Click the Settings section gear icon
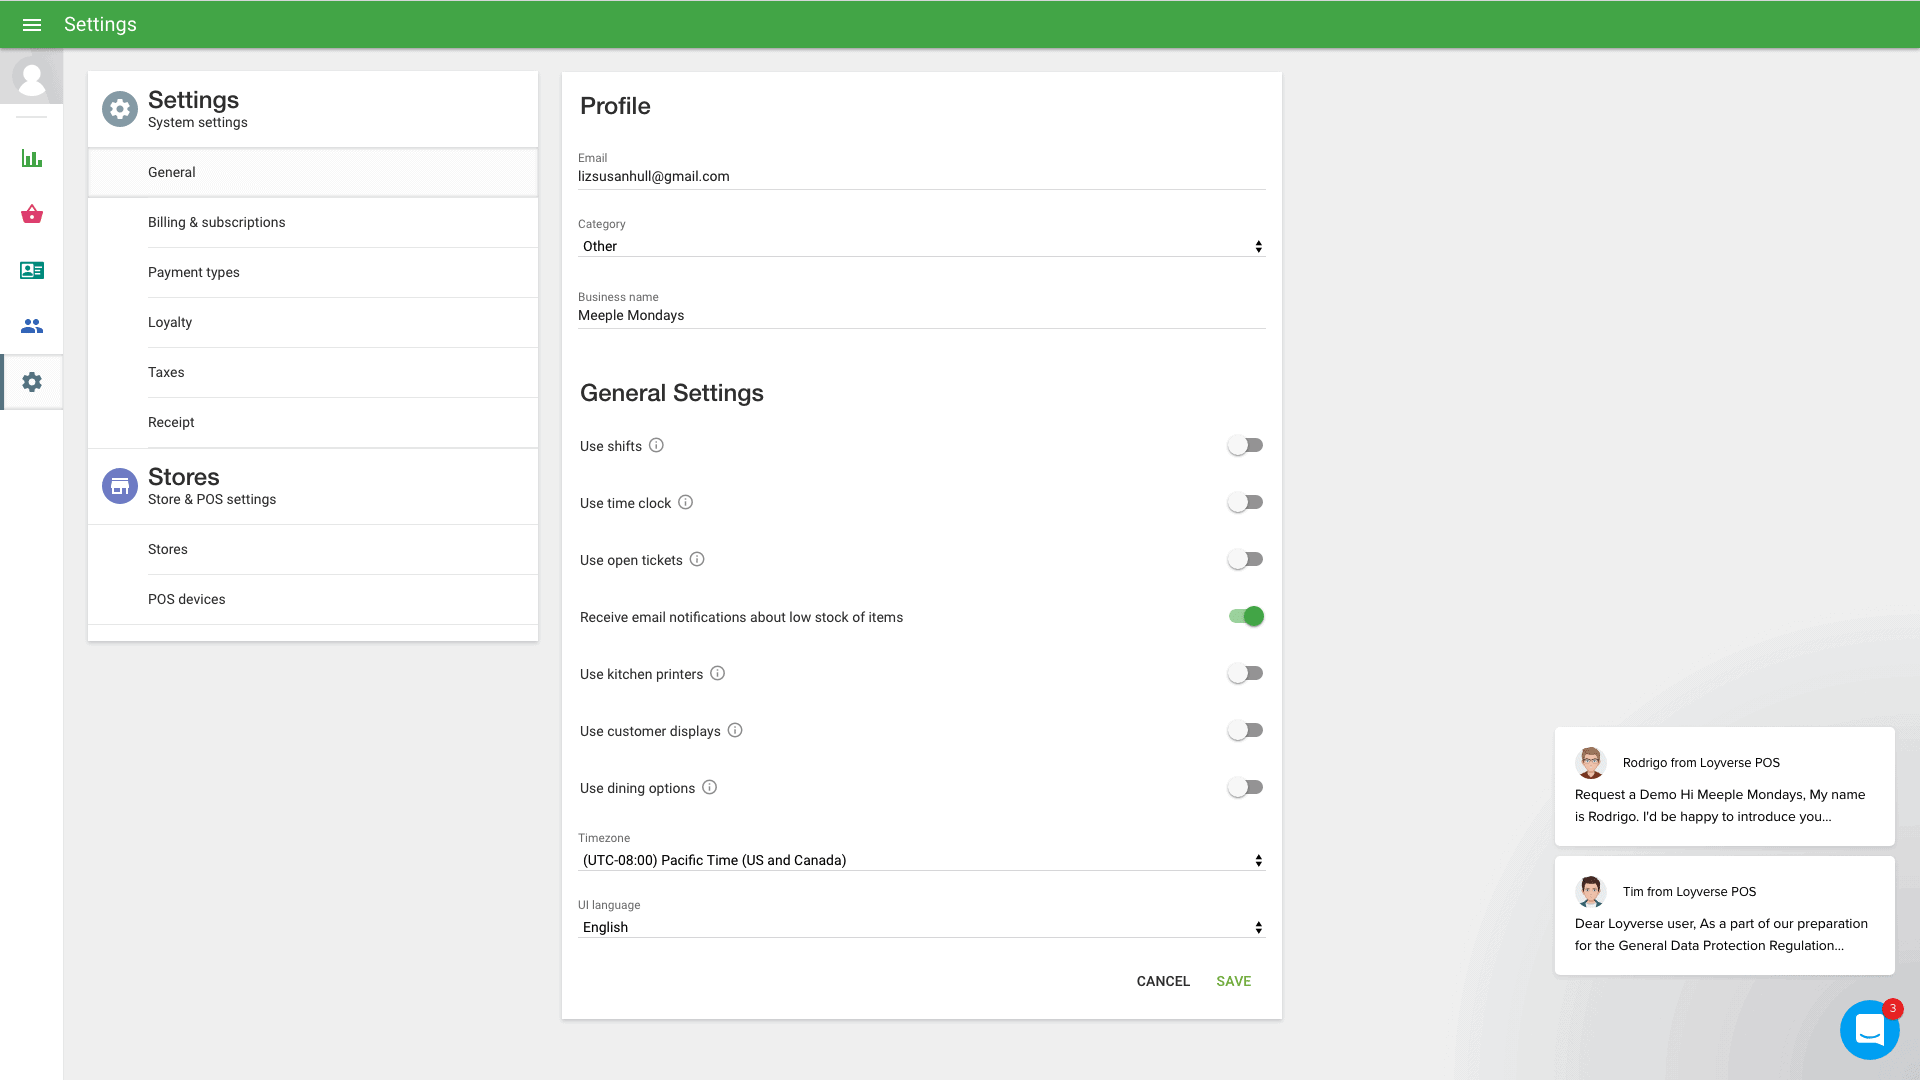 120,109
